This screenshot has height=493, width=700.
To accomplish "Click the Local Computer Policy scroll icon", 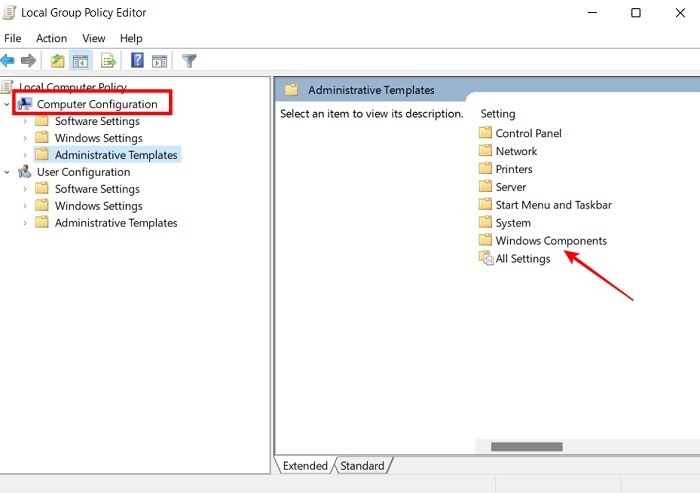I will 7,87.
